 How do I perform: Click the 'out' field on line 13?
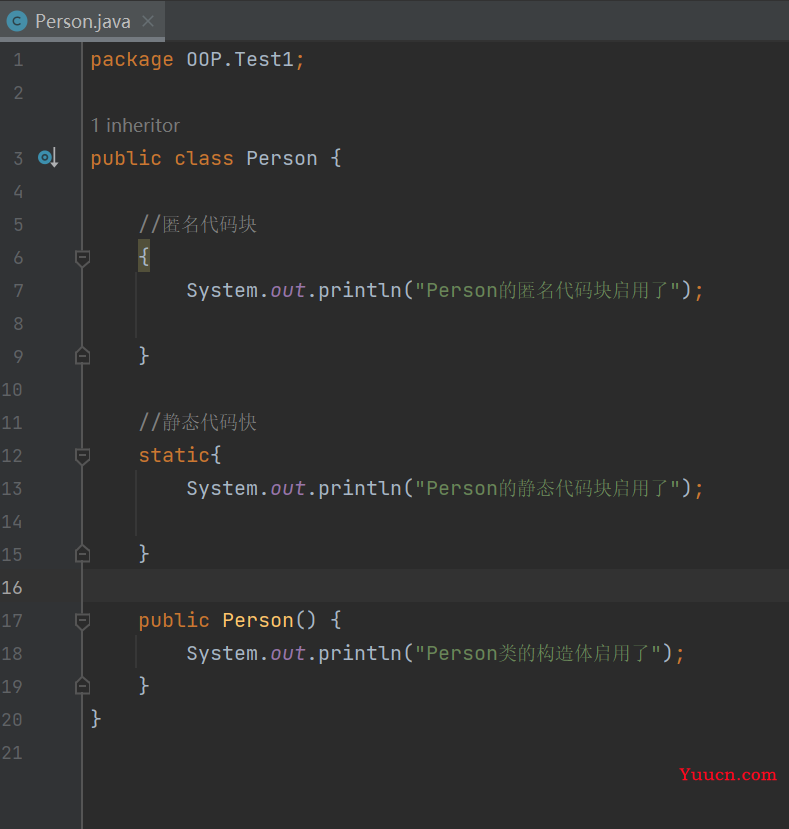point(288,489)
